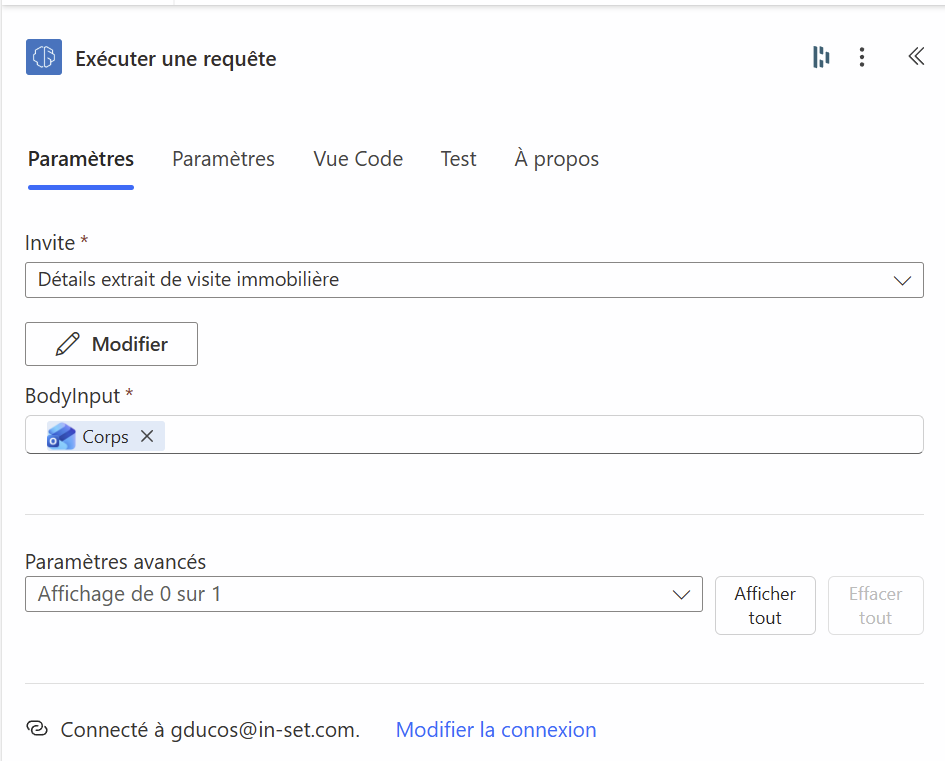The image size is (945, 761).
Task: Click the chain-link connection icon
Action: [37, 729]
